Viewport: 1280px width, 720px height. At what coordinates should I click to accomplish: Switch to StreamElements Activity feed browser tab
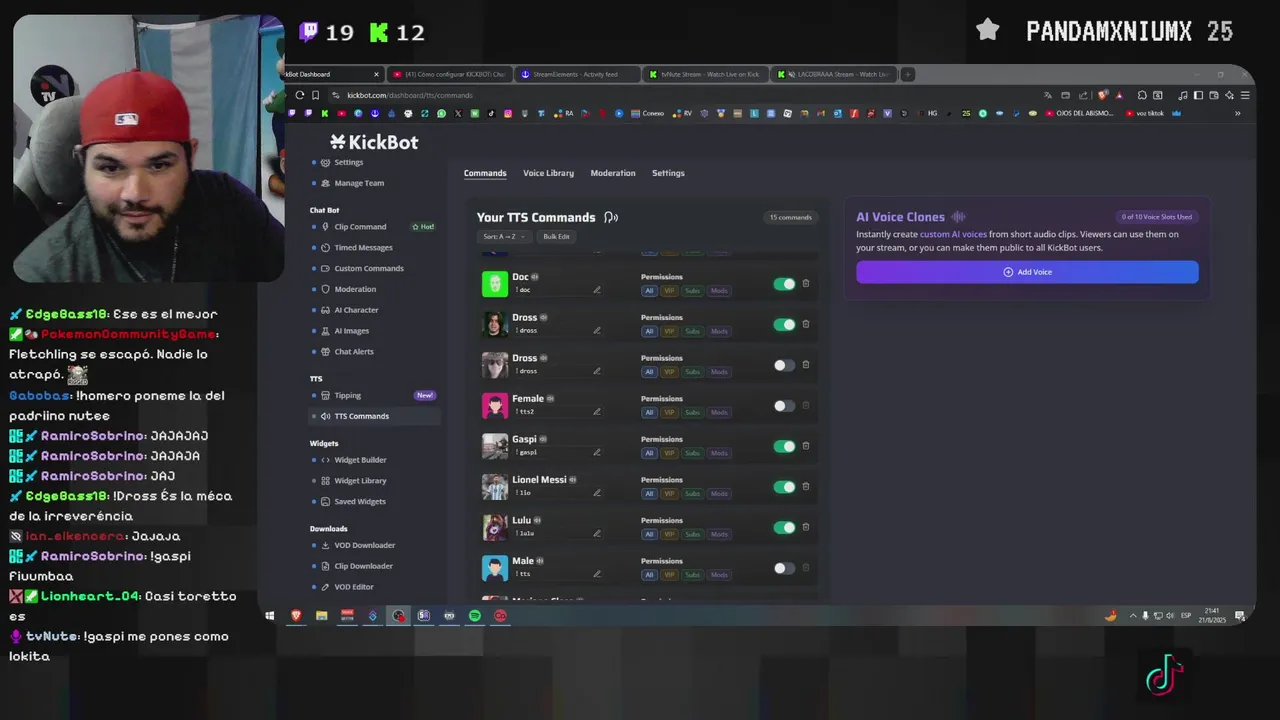575,74
